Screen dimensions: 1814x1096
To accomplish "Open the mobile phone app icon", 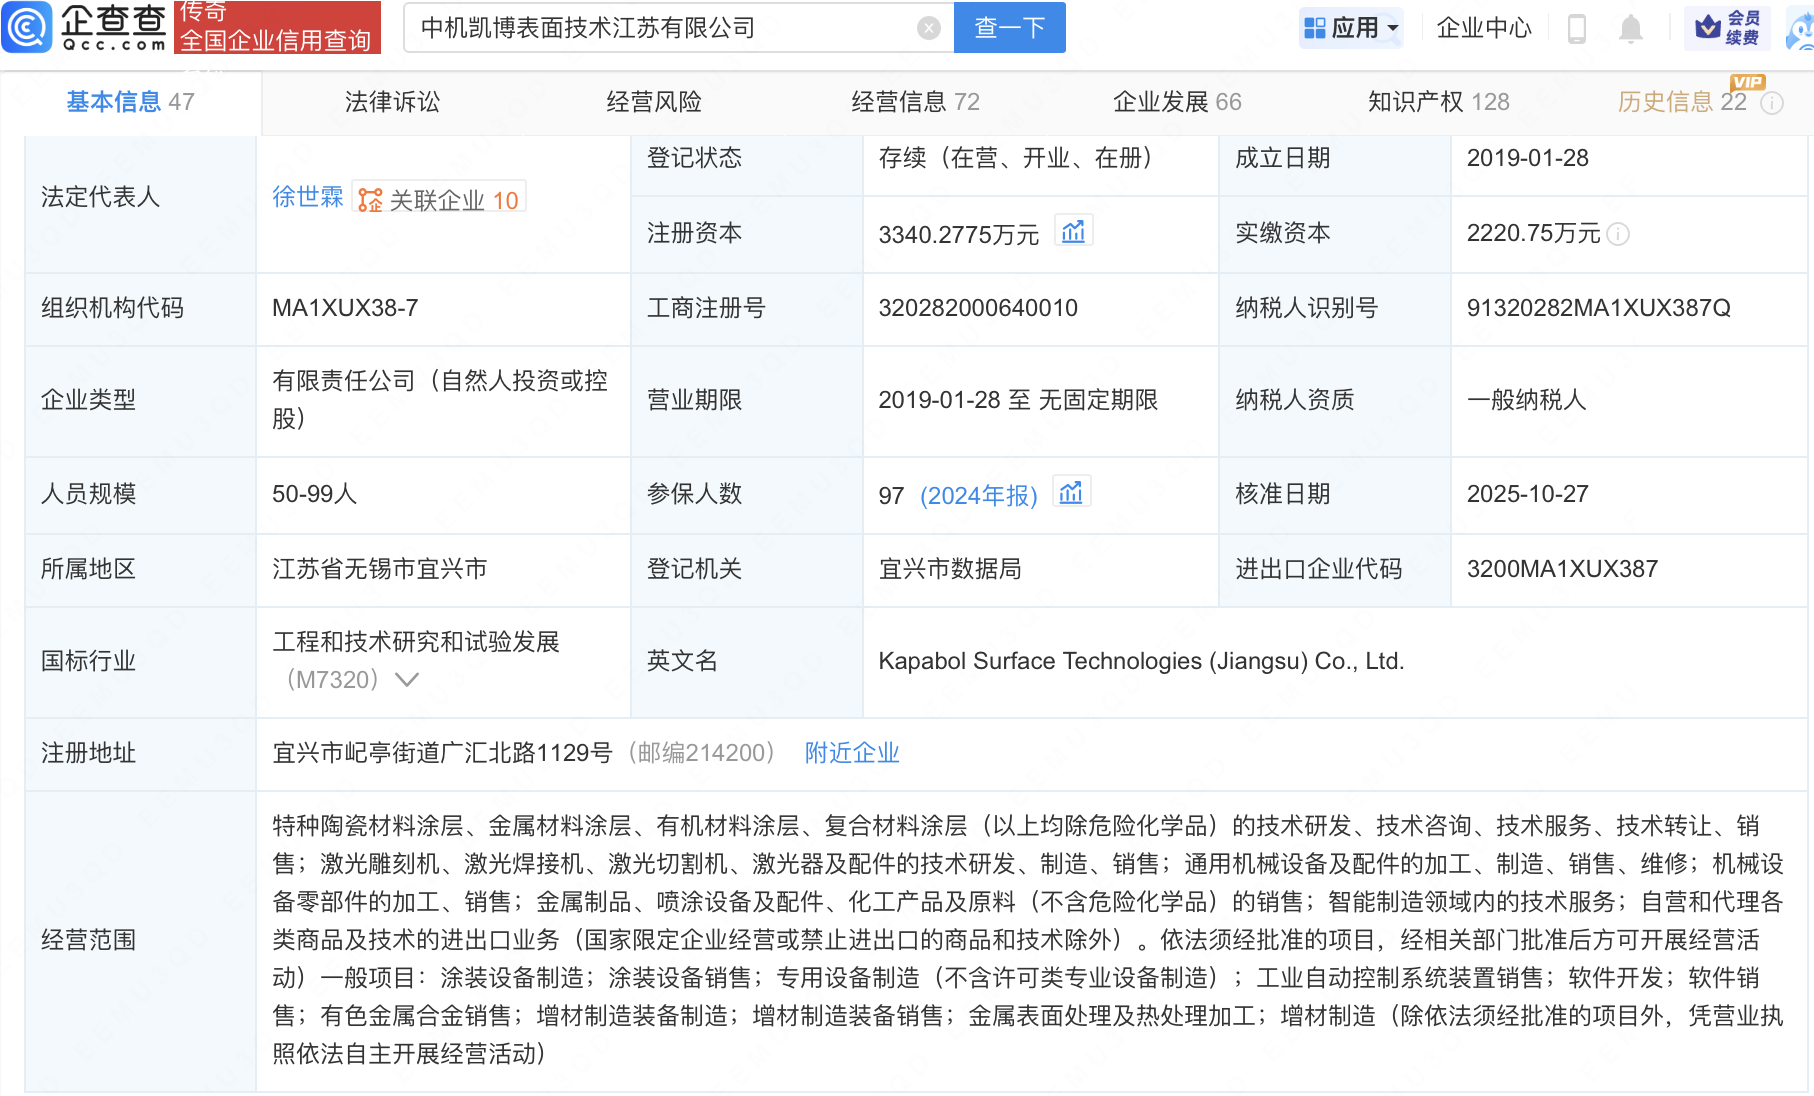I will 1578,28.
